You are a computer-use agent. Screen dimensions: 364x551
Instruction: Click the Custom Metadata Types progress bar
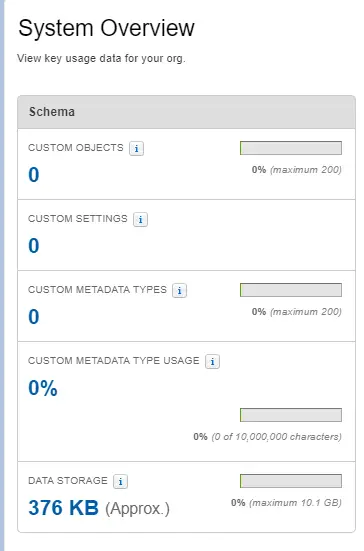291,290
